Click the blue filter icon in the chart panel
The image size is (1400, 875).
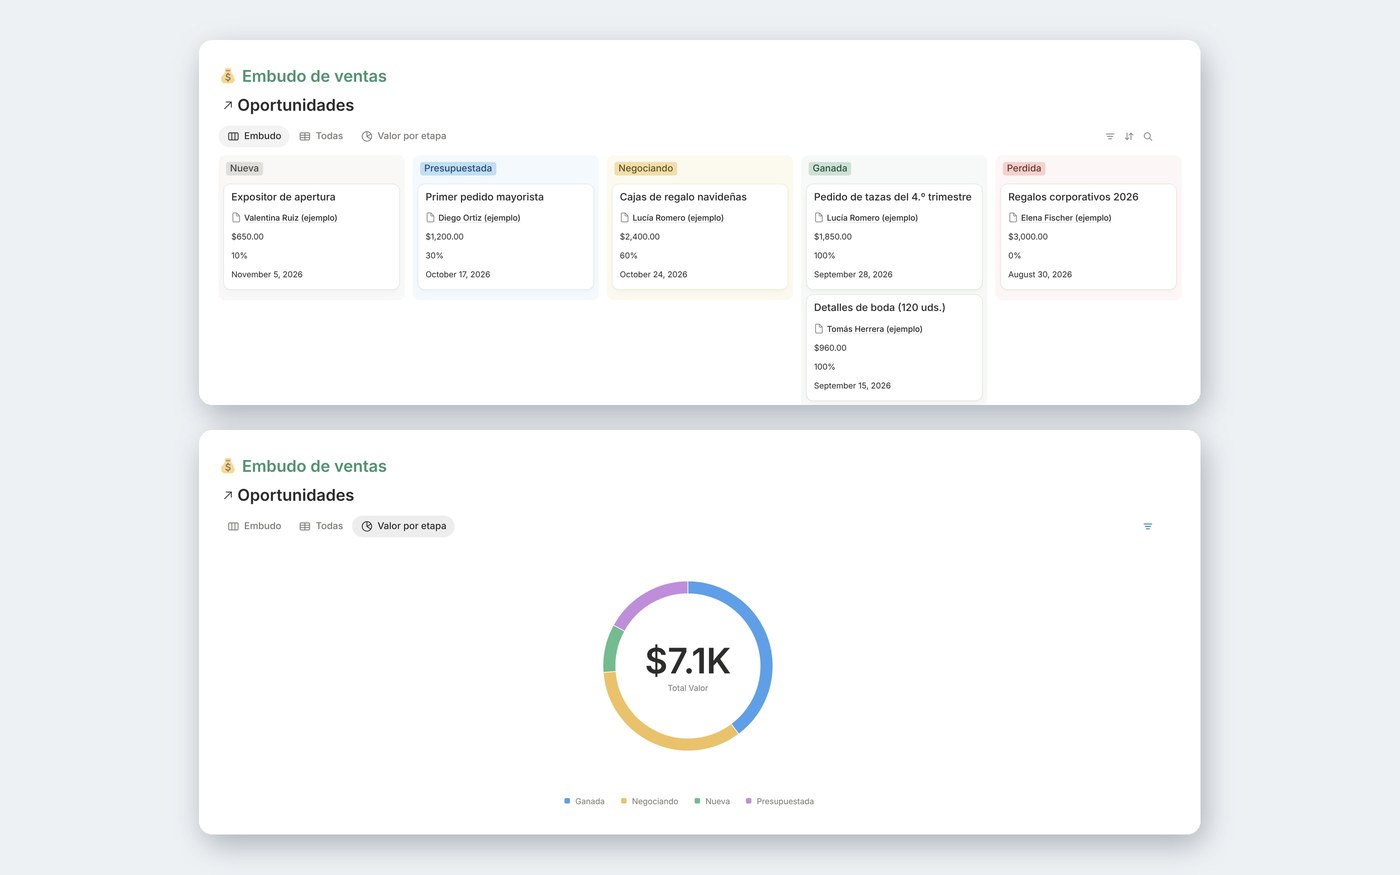tap(1148, 526)
